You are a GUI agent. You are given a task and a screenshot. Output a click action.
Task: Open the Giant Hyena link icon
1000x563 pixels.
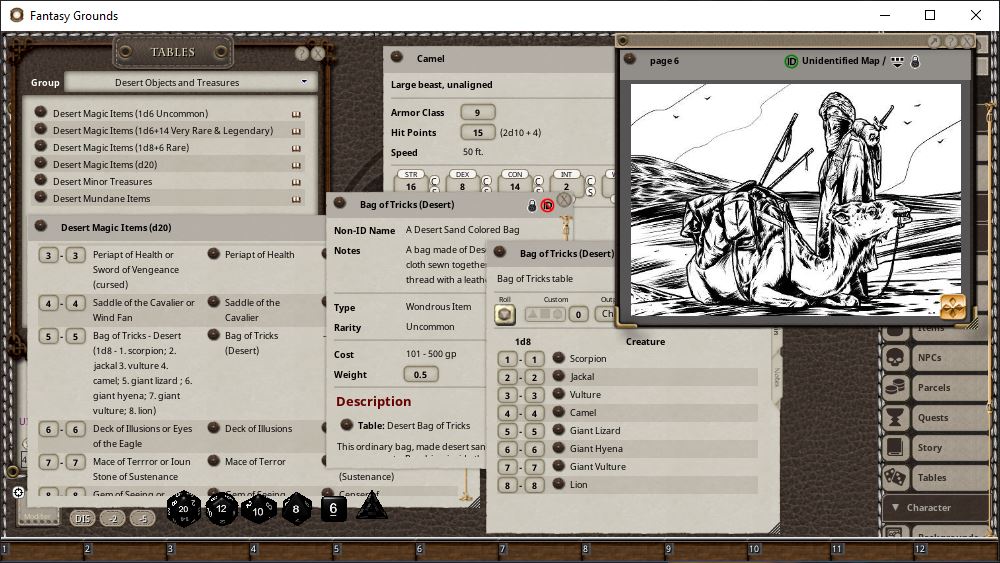click(x=559, y=448)
